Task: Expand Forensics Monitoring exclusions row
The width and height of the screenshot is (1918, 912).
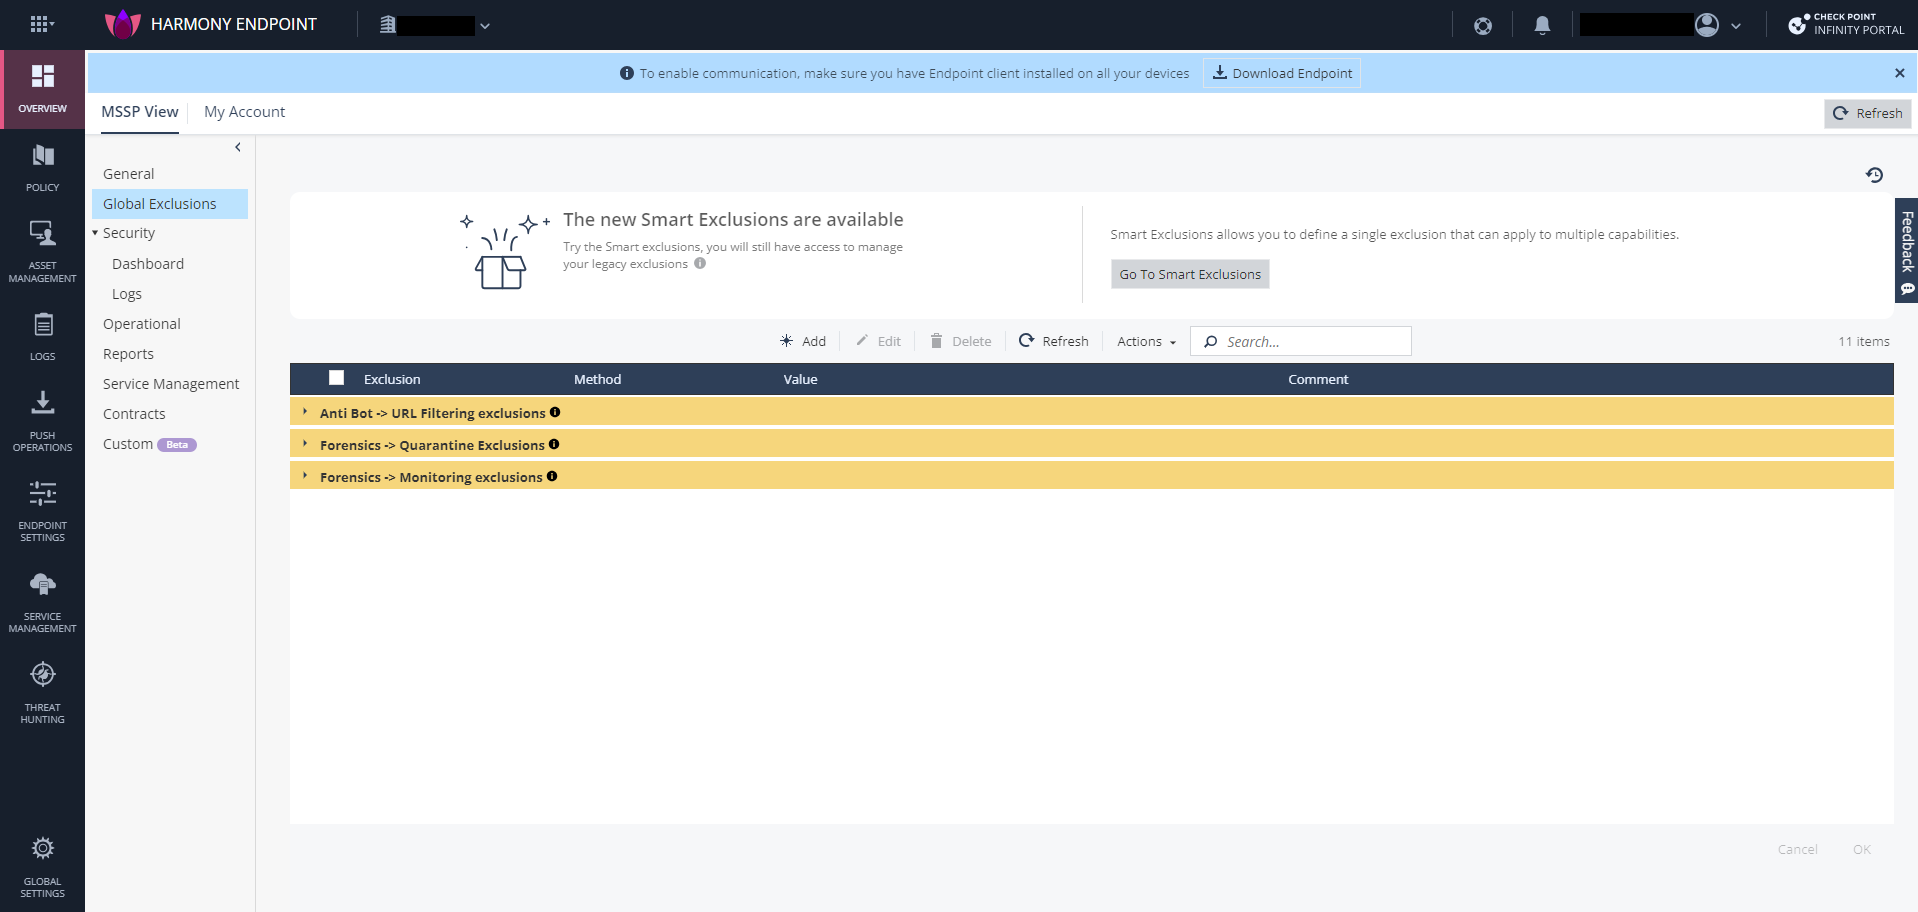Action: [305, 476]
